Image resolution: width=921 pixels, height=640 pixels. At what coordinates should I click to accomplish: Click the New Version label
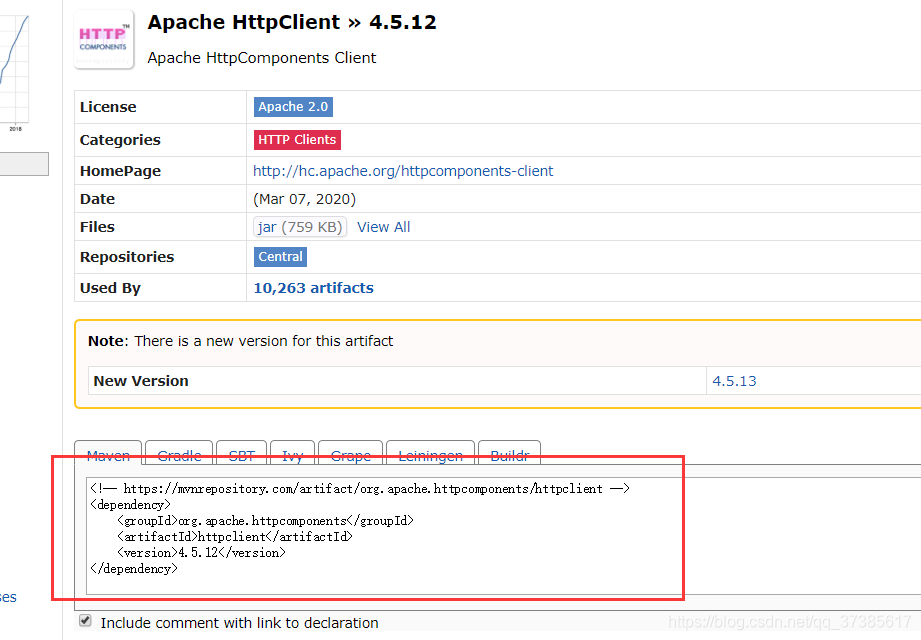(141, 381)
